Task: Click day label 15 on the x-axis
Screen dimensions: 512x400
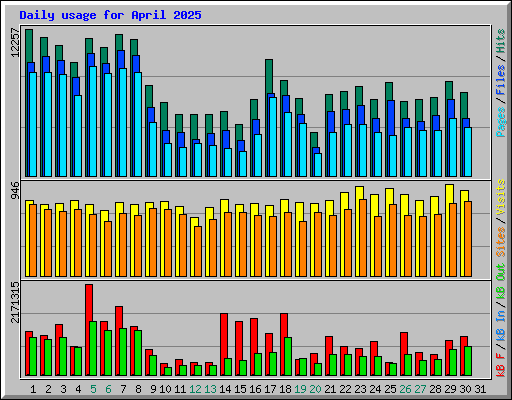Action: [240, 389]
